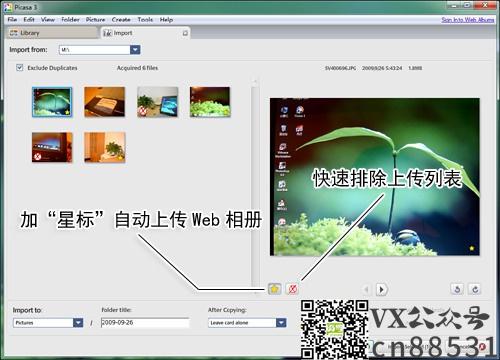Image resolution: width=500 pixels, height=360 pixels.
Task: Go to the next photo with right arrow
Action: (x=382, y=289)
